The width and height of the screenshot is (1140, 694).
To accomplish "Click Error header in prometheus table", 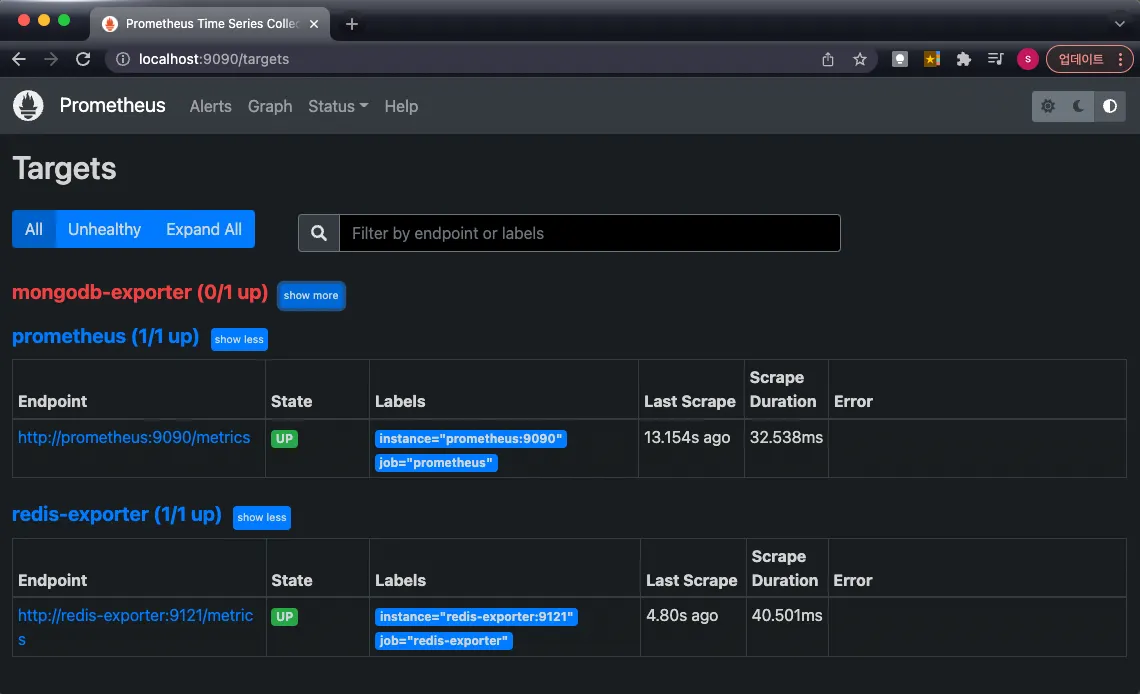I will [x=853, y=401].
